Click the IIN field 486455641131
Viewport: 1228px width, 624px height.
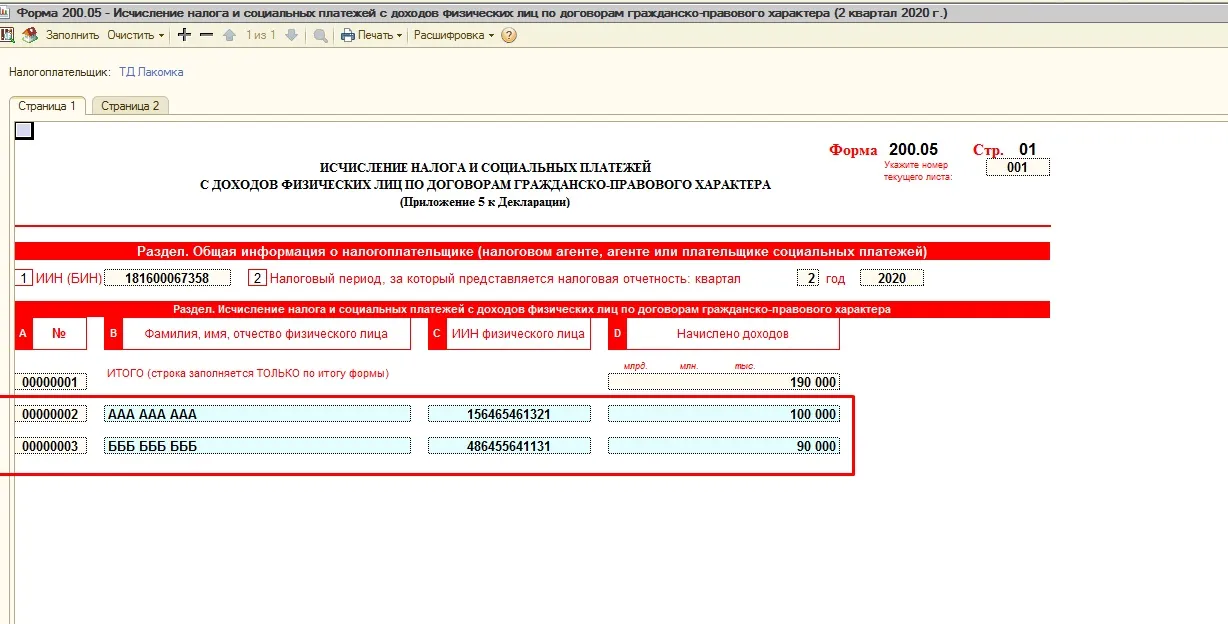509,446
